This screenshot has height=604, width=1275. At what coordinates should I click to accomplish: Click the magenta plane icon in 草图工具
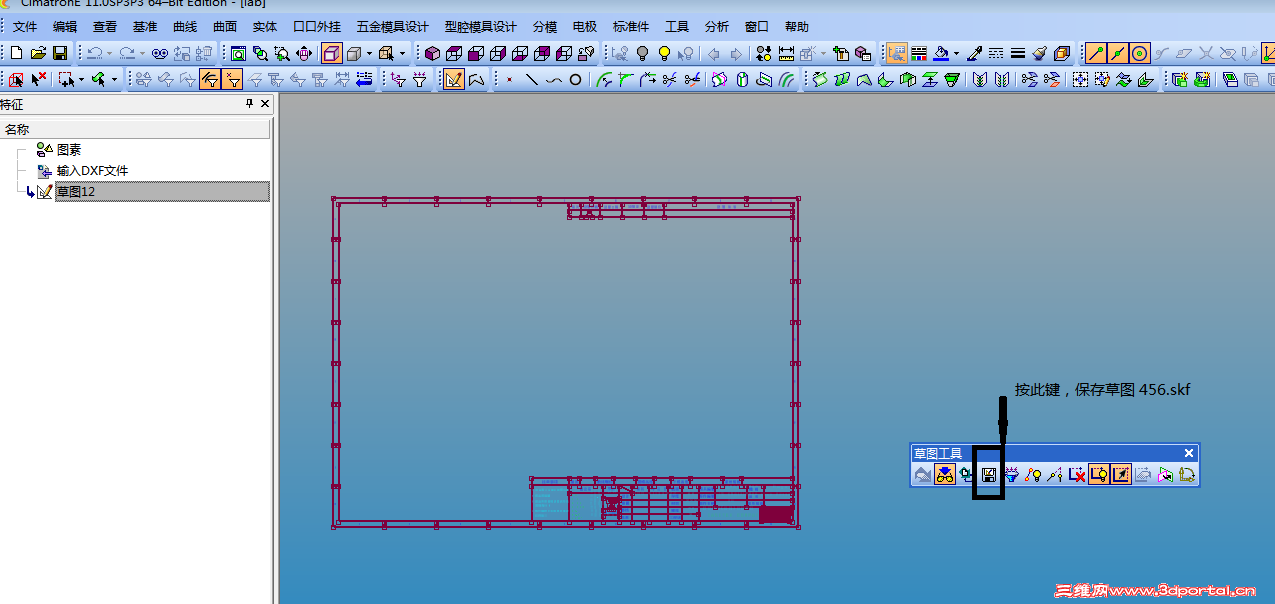click(1165, 475)
